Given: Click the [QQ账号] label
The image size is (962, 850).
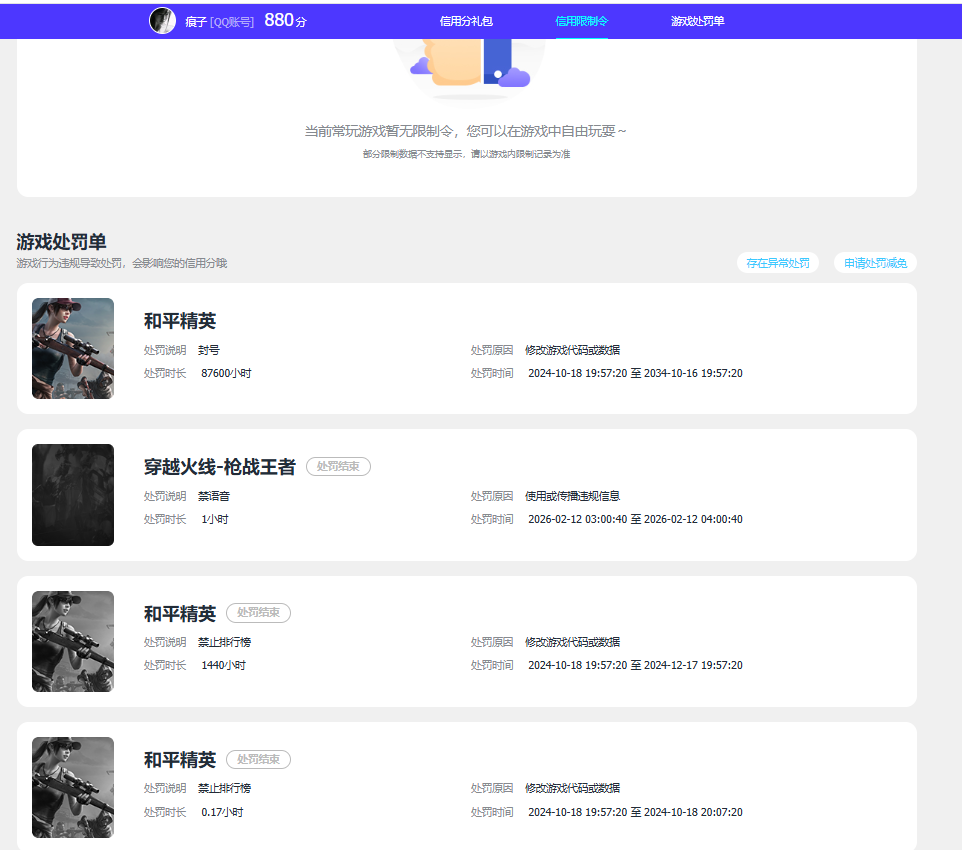Looking at the screenshot, I should 232,22.
